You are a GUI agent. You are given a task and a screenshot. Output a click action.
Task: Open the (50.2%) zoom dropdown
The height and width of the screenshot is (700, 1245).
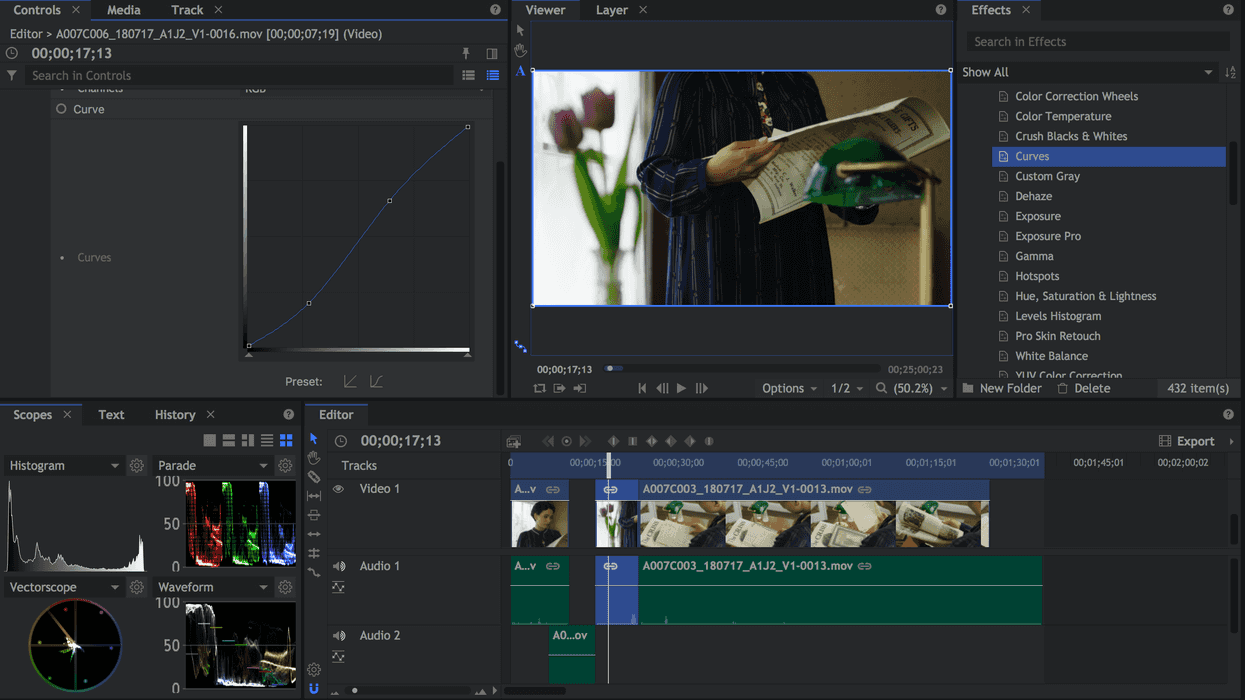click(911, 388)
